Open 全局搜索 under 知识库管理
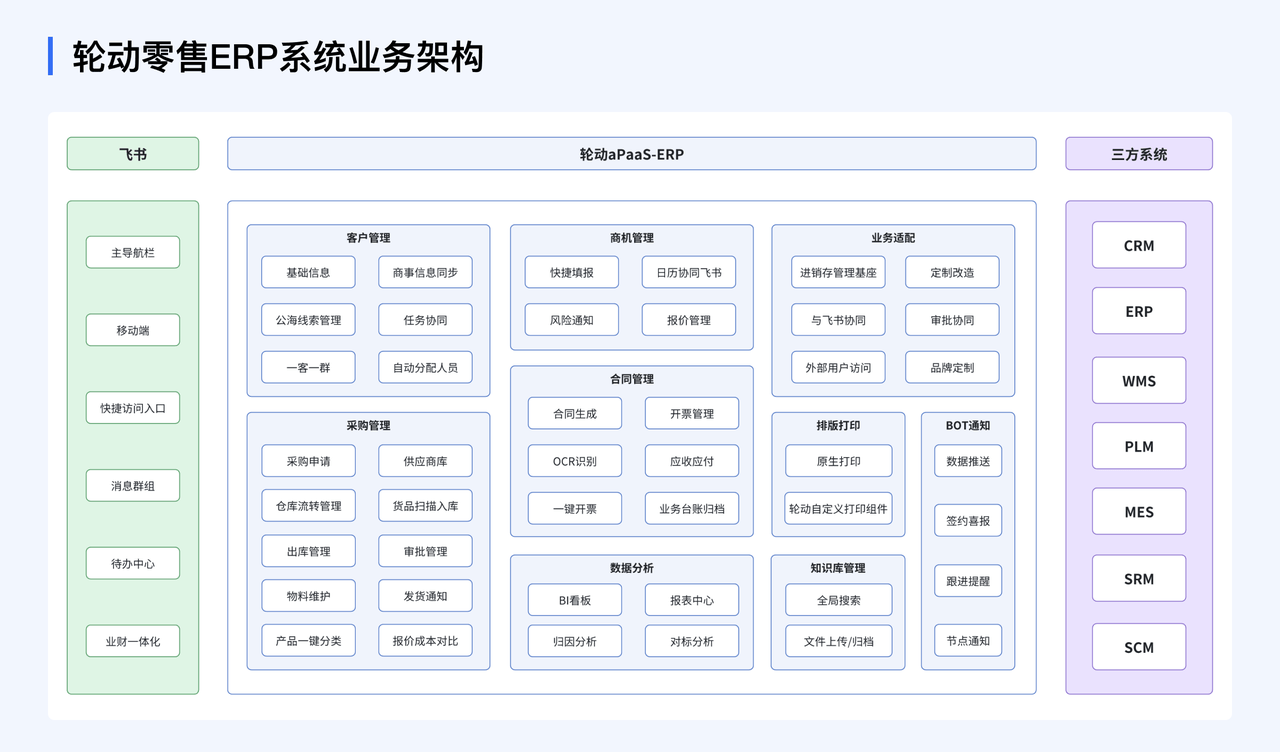1280x752 pixels. (837, 599)
